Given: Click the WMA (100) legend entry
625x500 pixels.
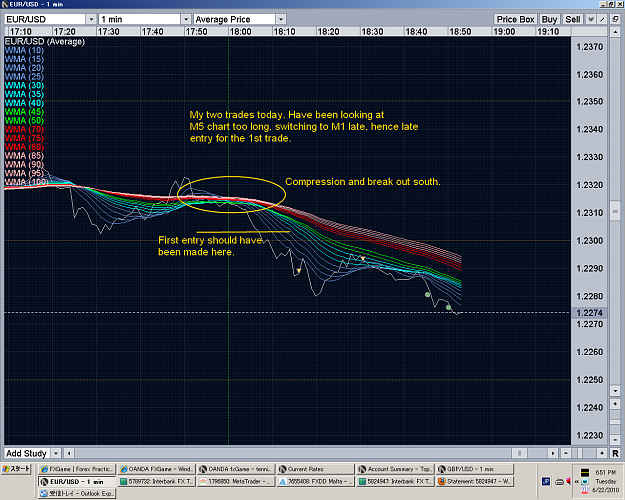Looking at the screenshot, I should point(26,182).
